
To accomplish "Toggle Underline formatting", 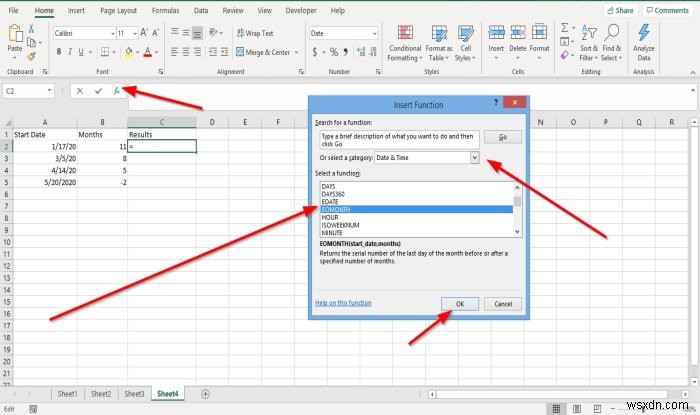I will point(81,52).
